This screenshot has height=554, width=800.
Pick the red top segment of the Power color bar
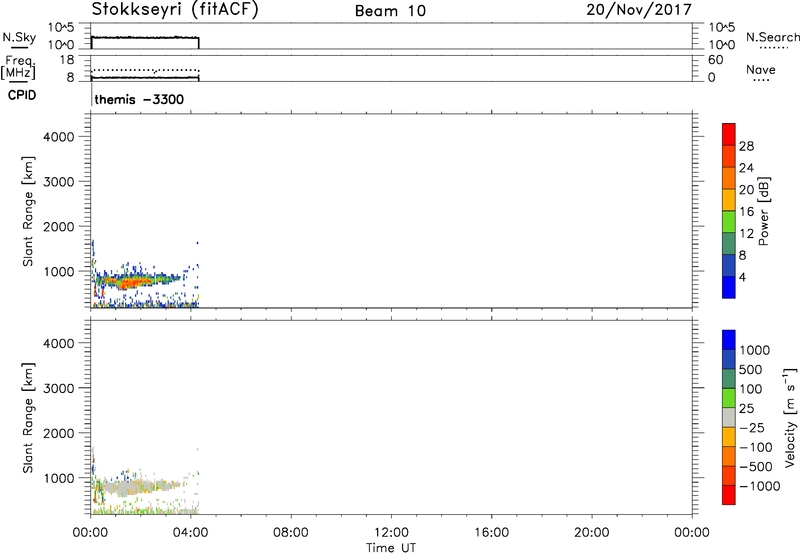coord(729,134)
